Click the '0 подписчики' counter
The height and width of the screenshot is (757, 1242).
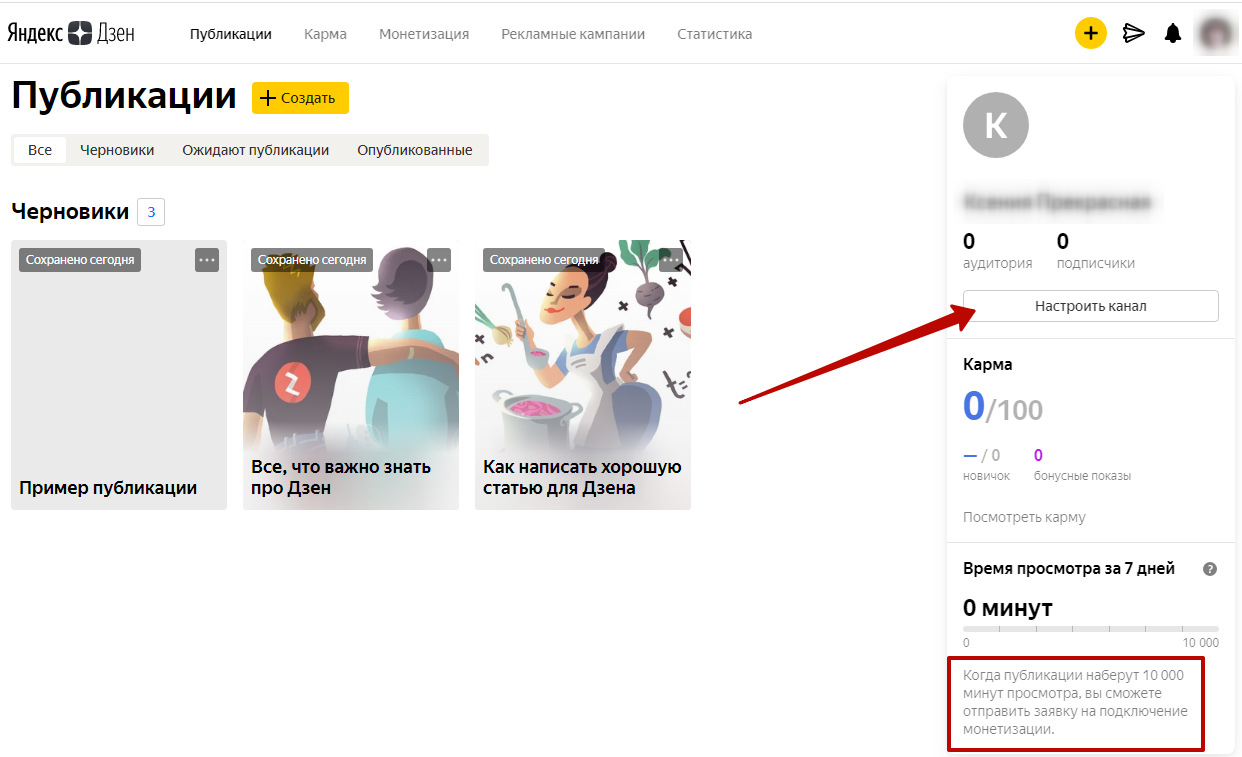(x=1096, y=251)
